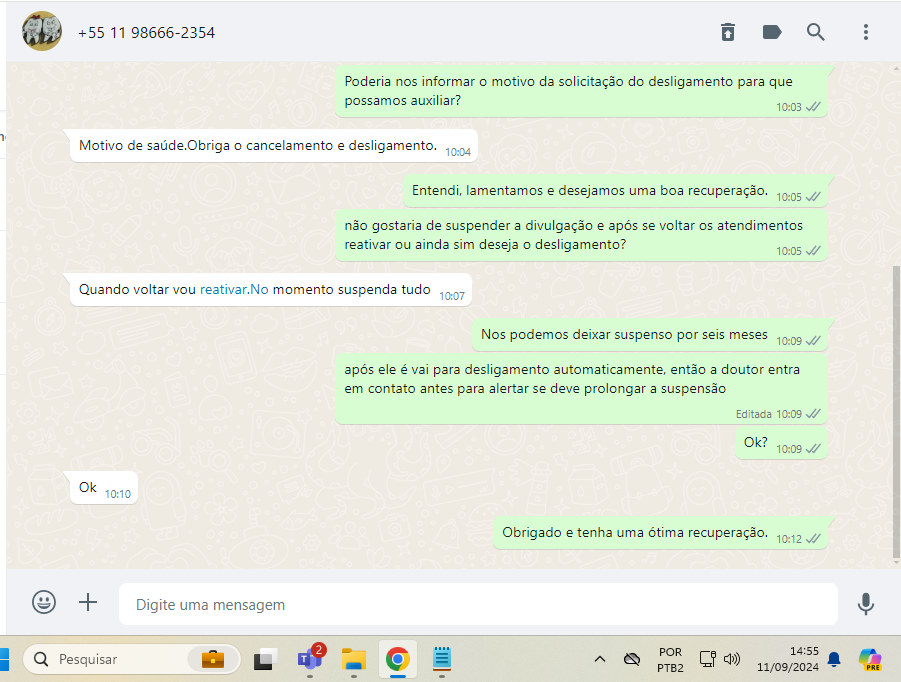Open the contact profile picture

[42, 32]
